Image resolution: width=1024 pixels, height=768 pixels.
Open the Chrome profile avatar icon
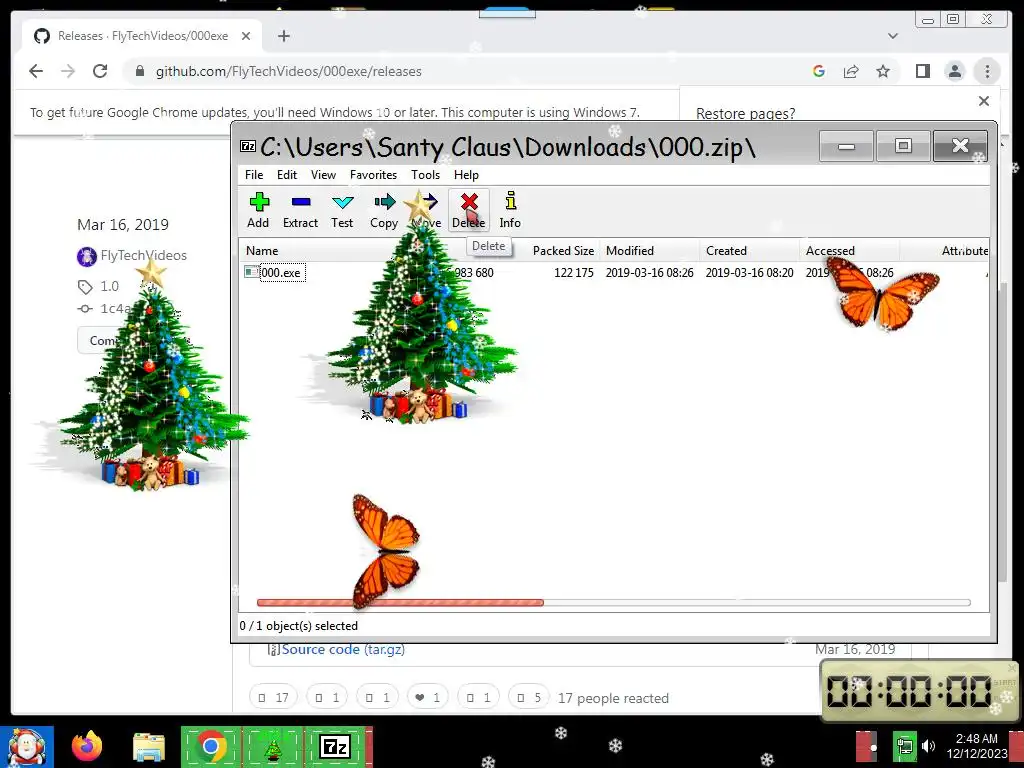[955, 71]
